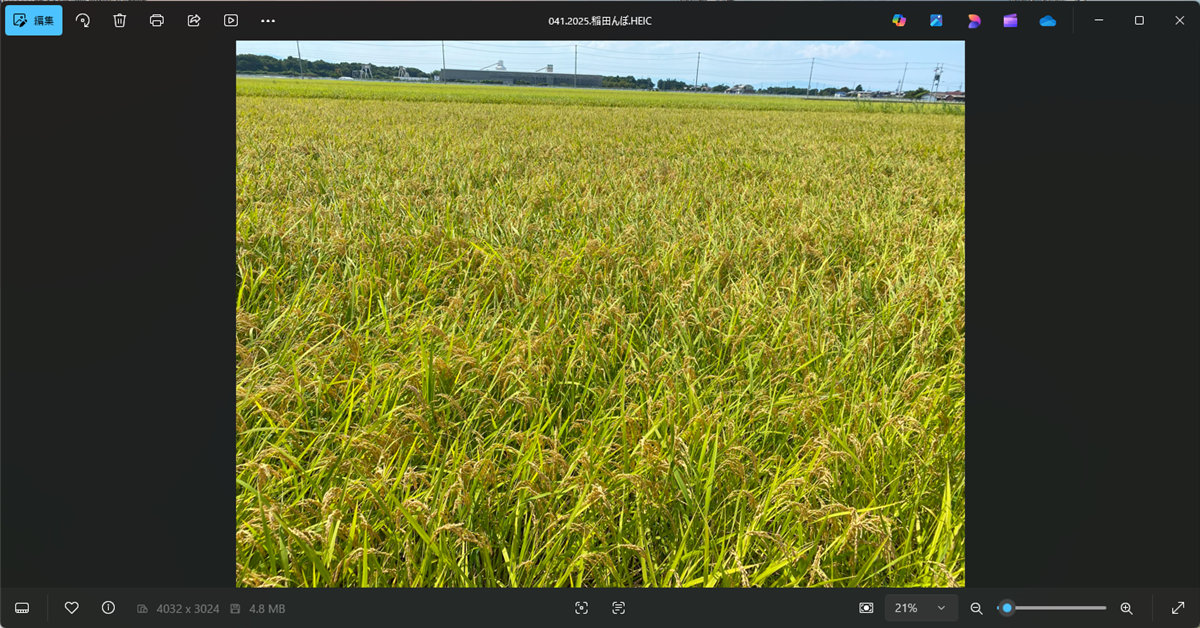Start the slideshow with the play icon

(231, 20)
